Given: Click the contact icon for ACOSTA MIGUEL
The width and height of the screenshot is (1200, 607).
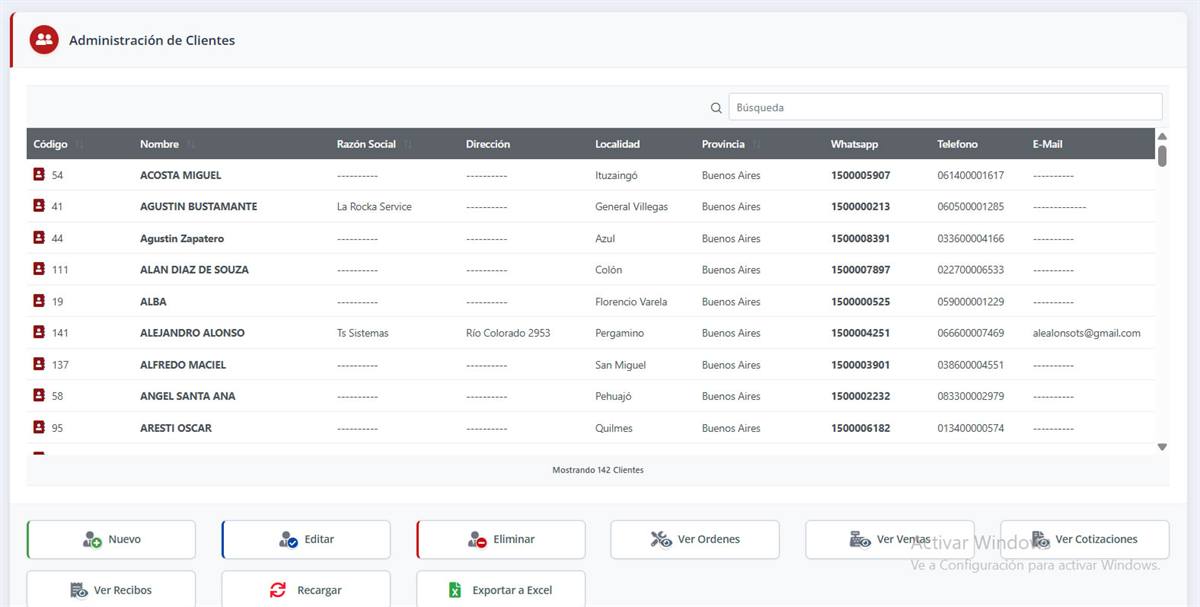Looking at the screenshot, I should (x=39, y=175).
